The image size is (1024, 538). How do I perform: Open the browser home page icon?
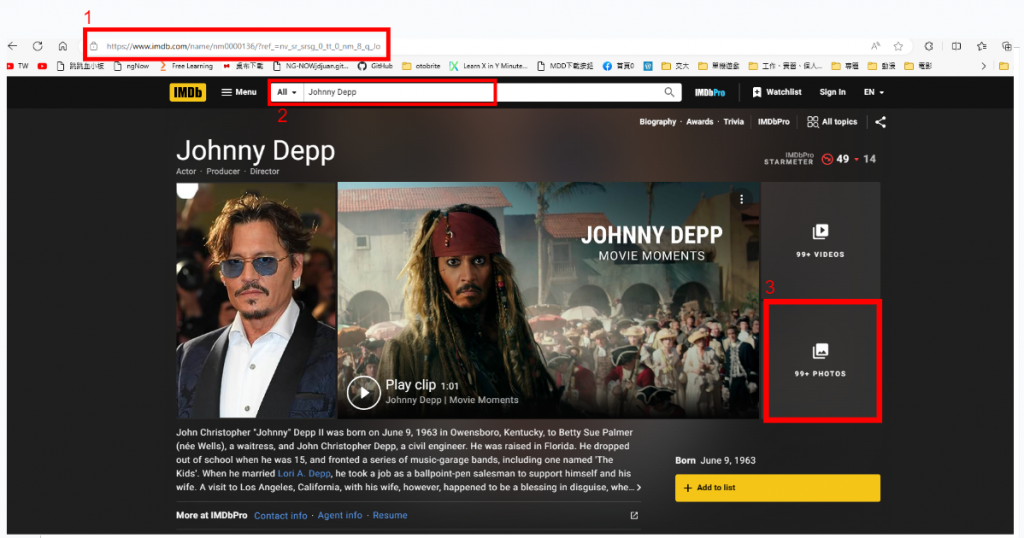pos(63,46)
